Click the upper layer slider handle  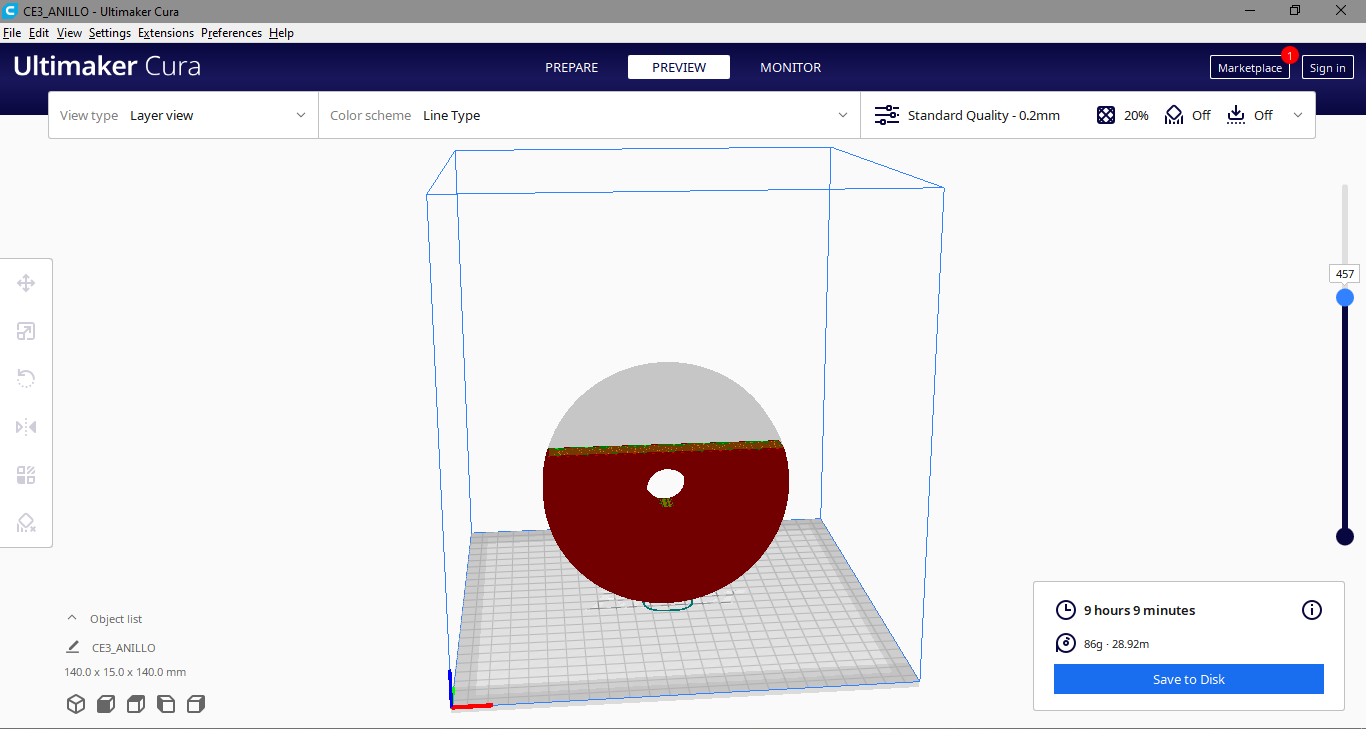[x=1345, y=297]
